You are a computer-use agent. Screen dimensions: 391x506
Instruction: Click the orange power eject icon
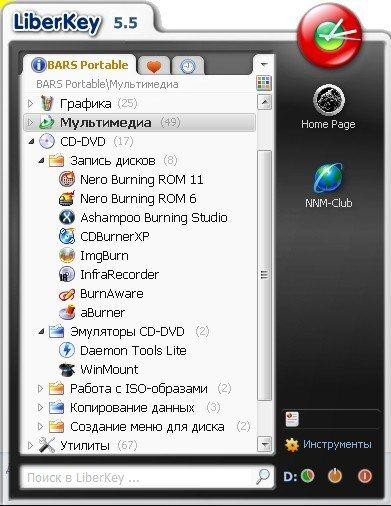[335, 476]
